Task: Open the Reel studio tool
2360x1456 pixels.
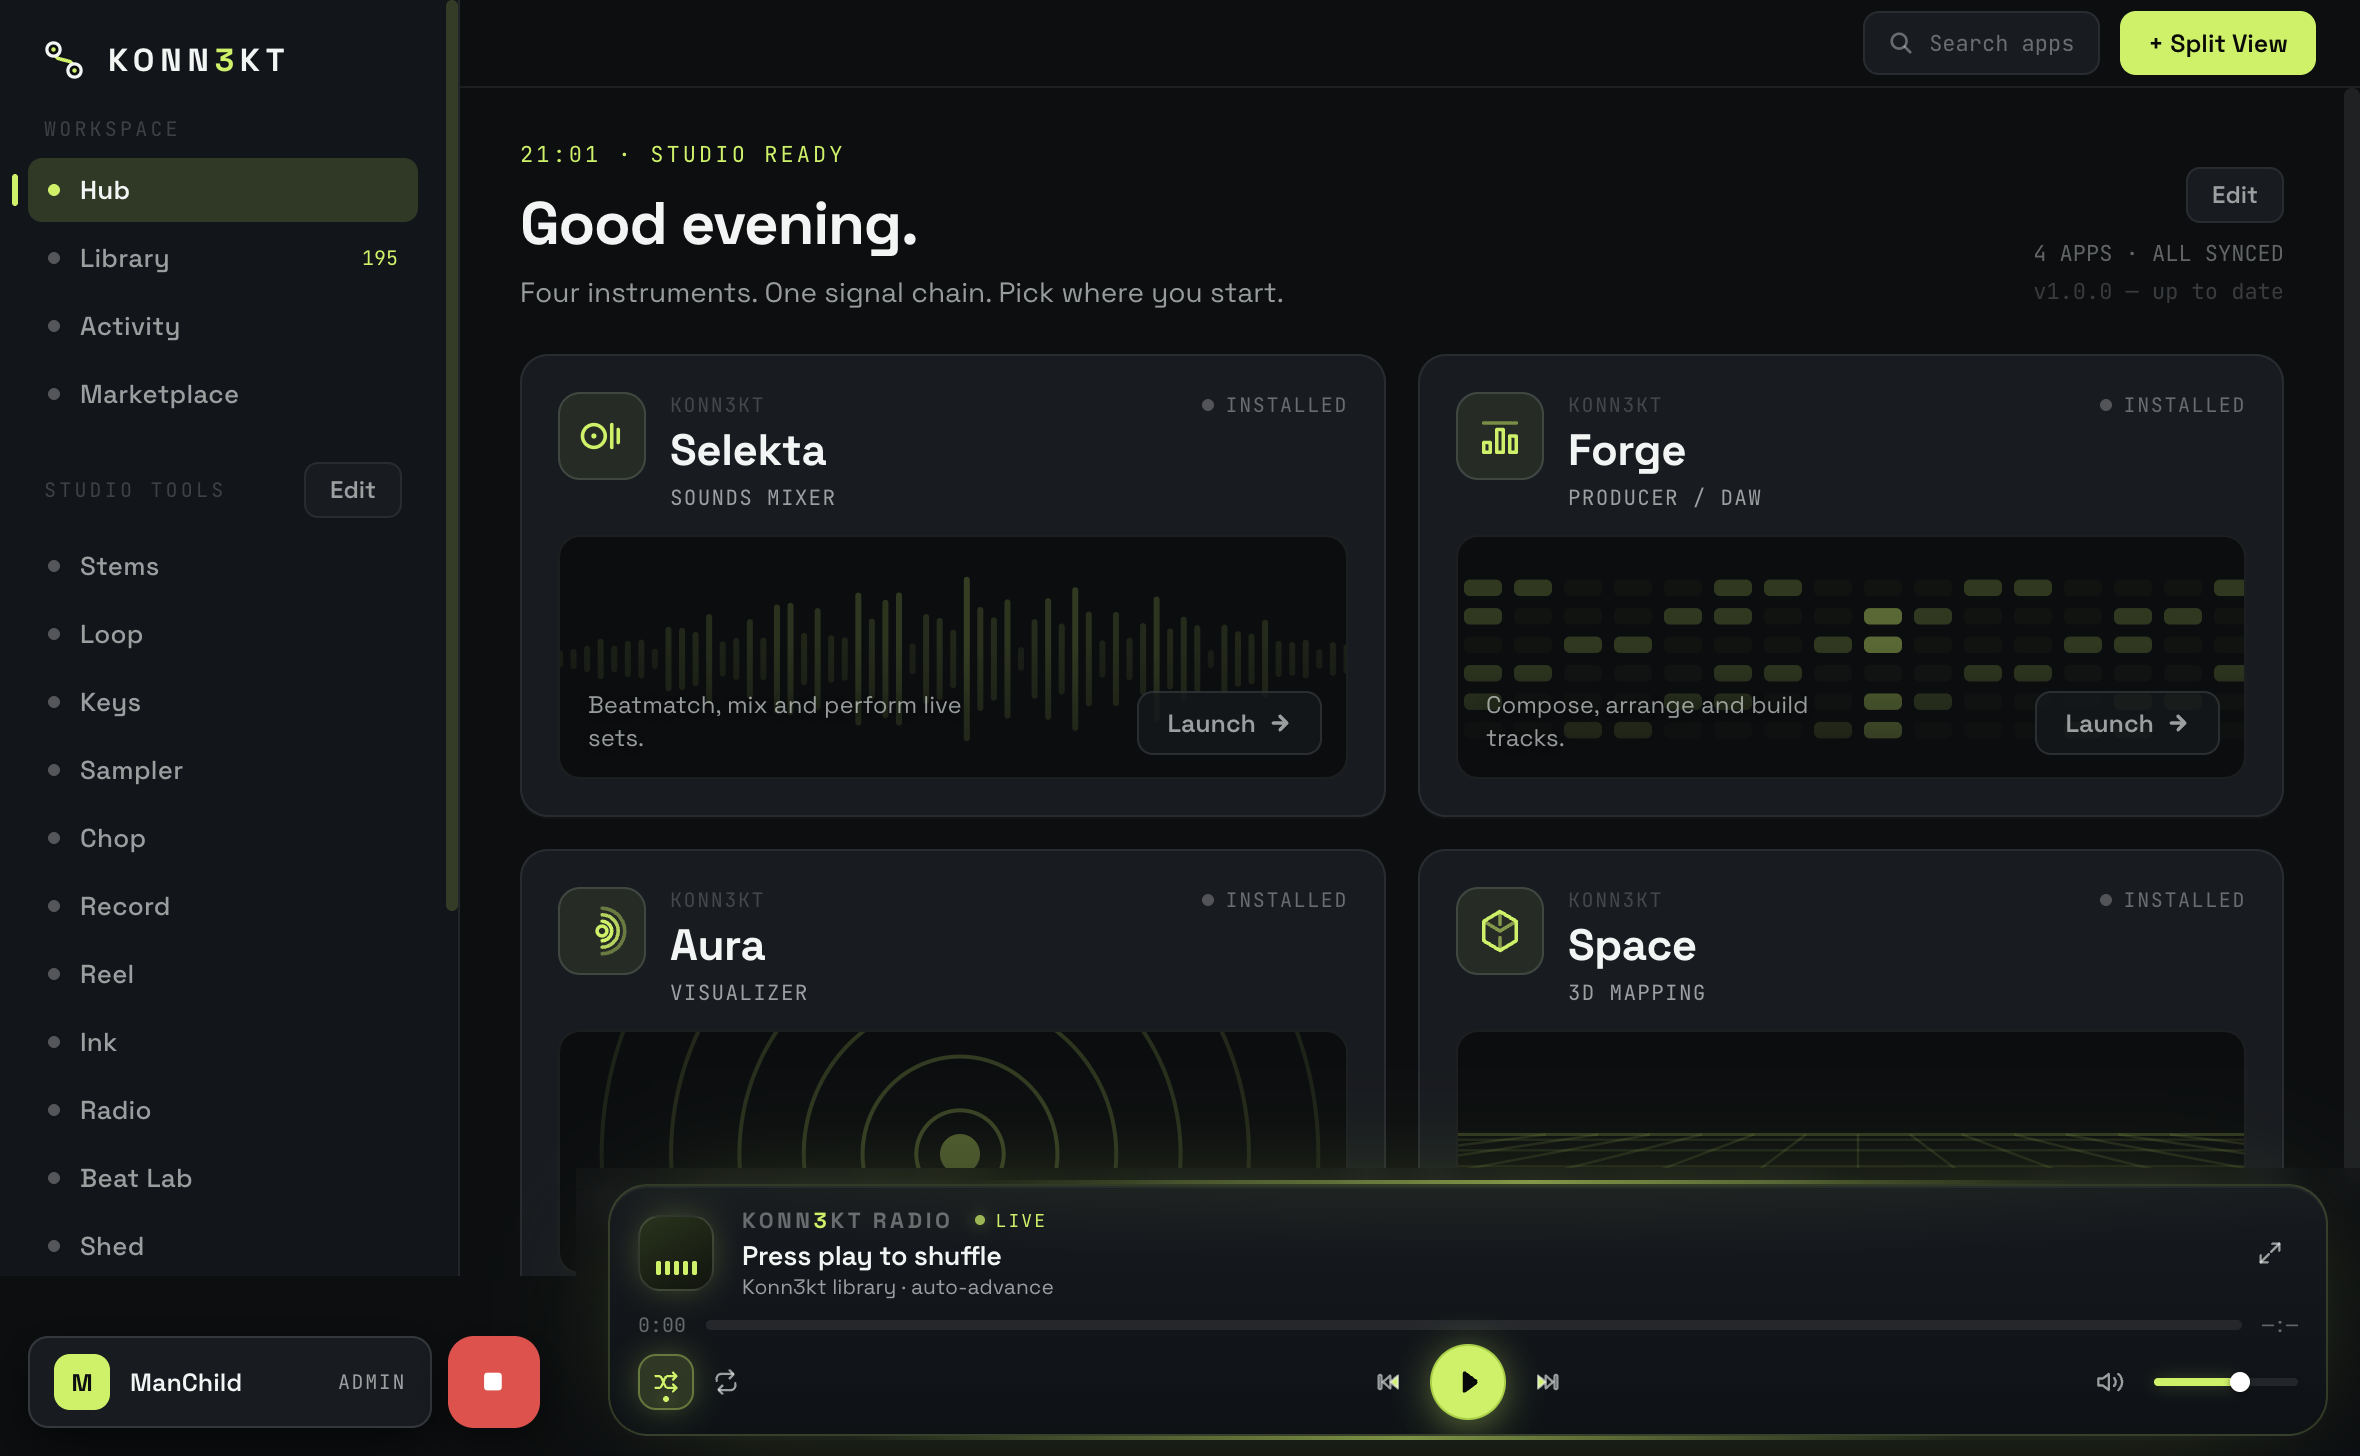Action: tap(223, 974)
